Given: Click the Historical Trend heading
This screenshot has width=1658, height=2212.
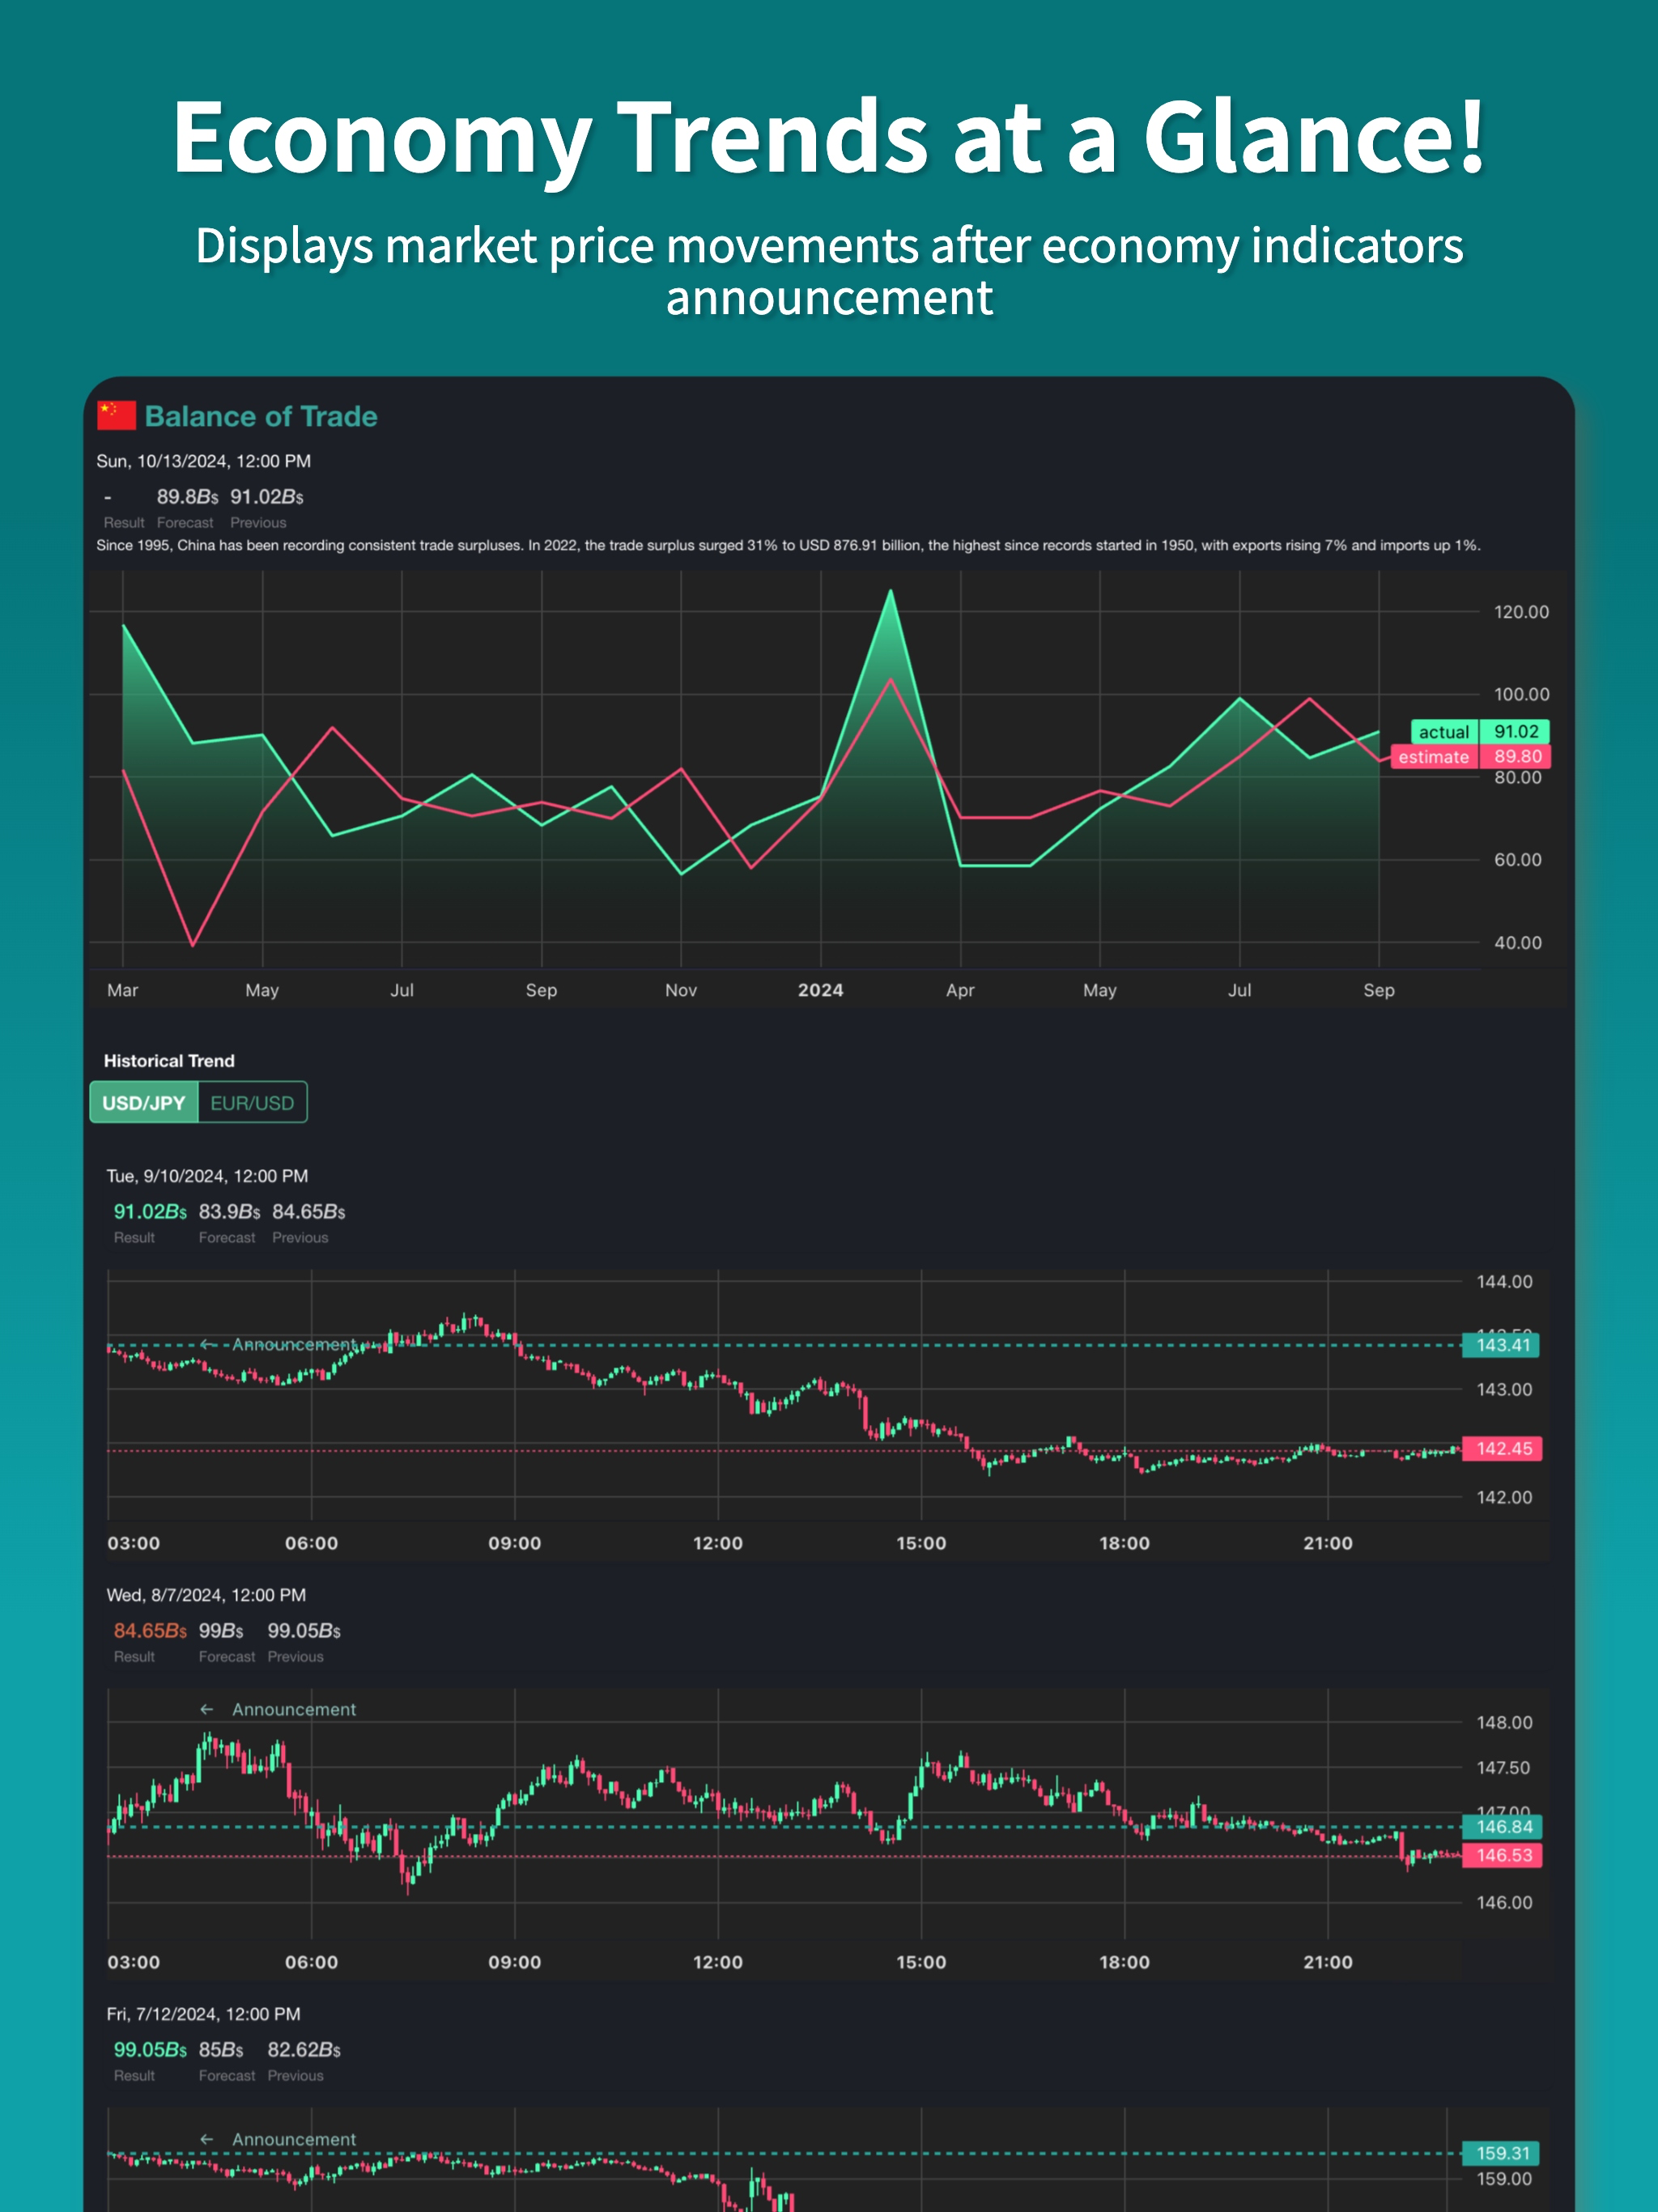Looking at the screenshot, I should [x=169, y=1060].
